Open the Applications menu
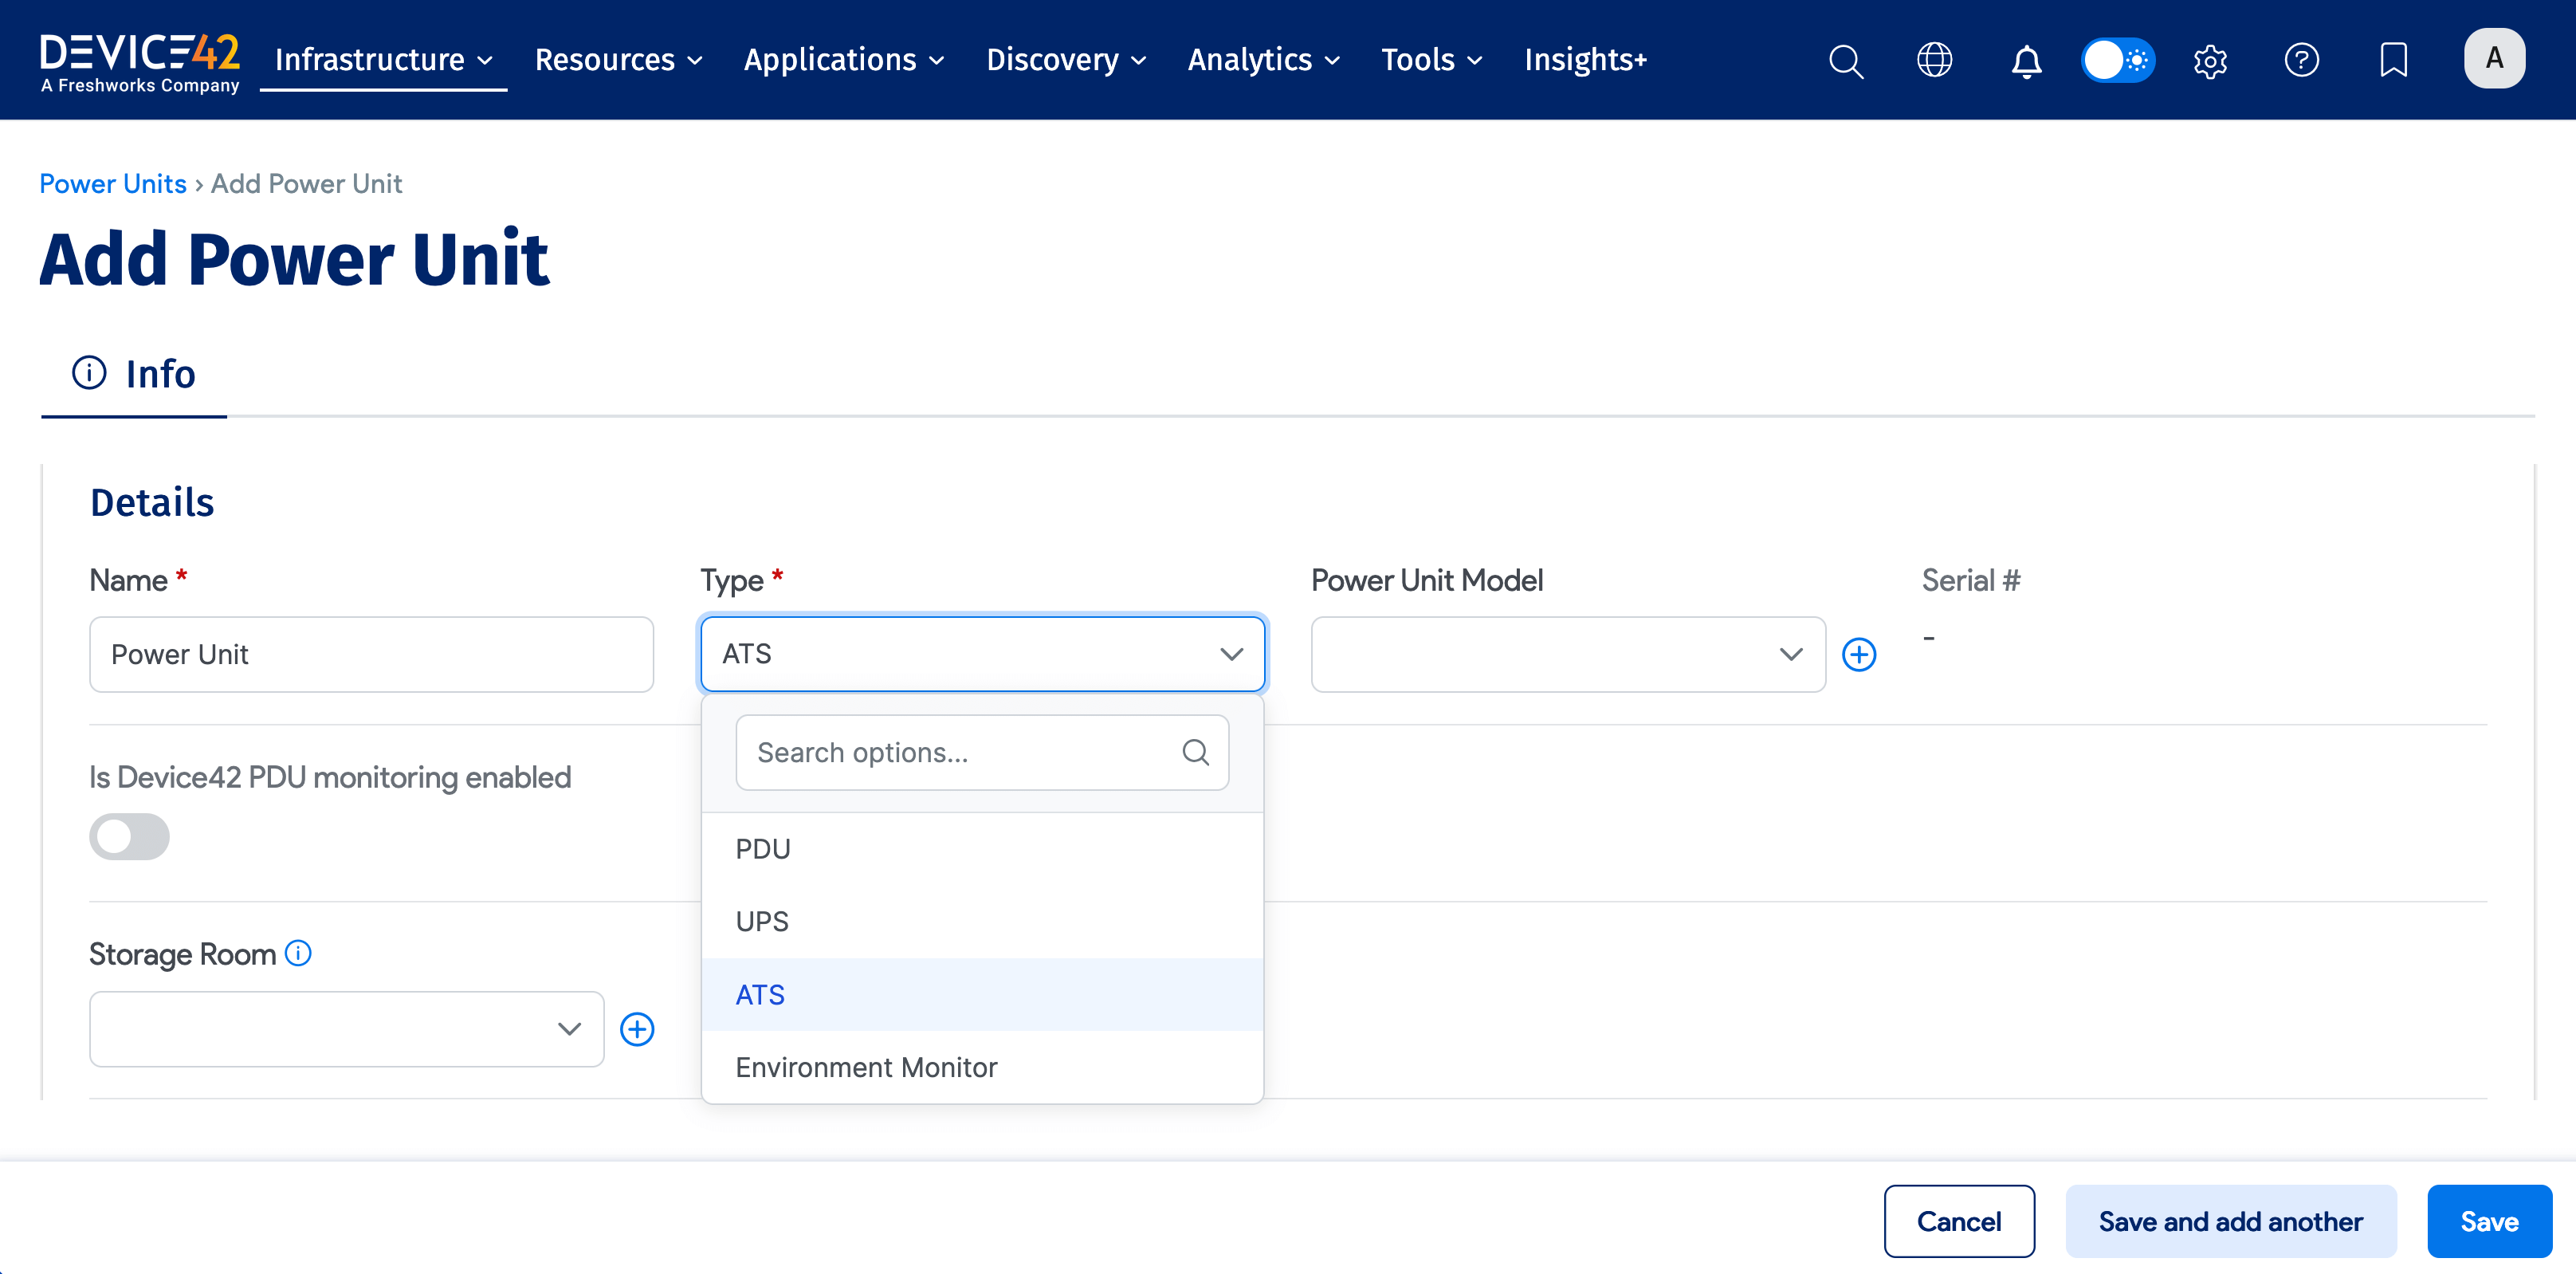The image size is (2576, 1274). (844, 60)
